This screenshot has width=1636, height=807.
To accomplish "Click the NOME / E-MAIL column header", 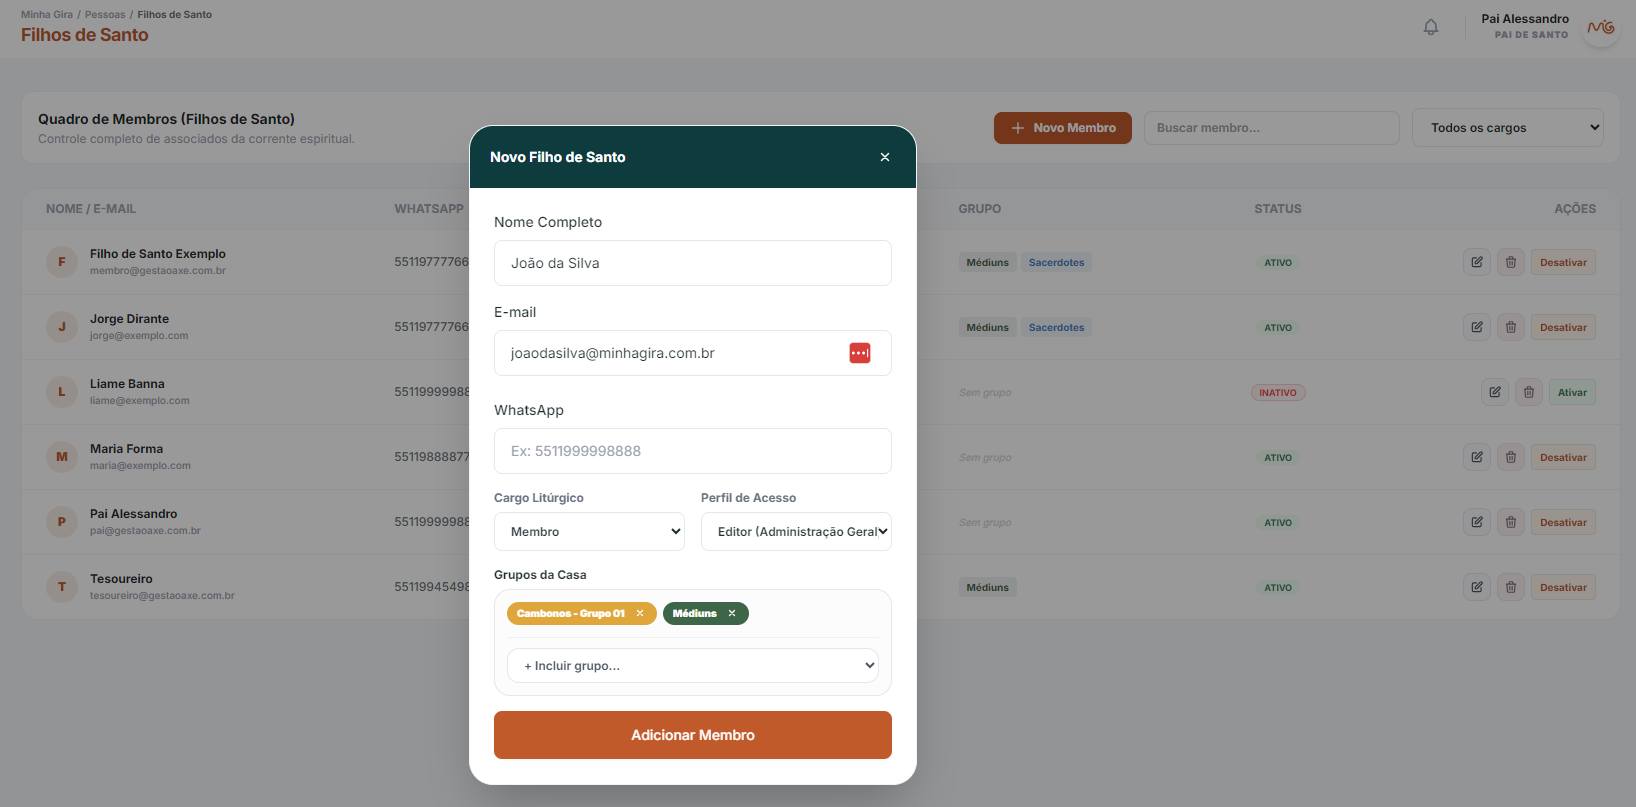I will coord(91,209).
